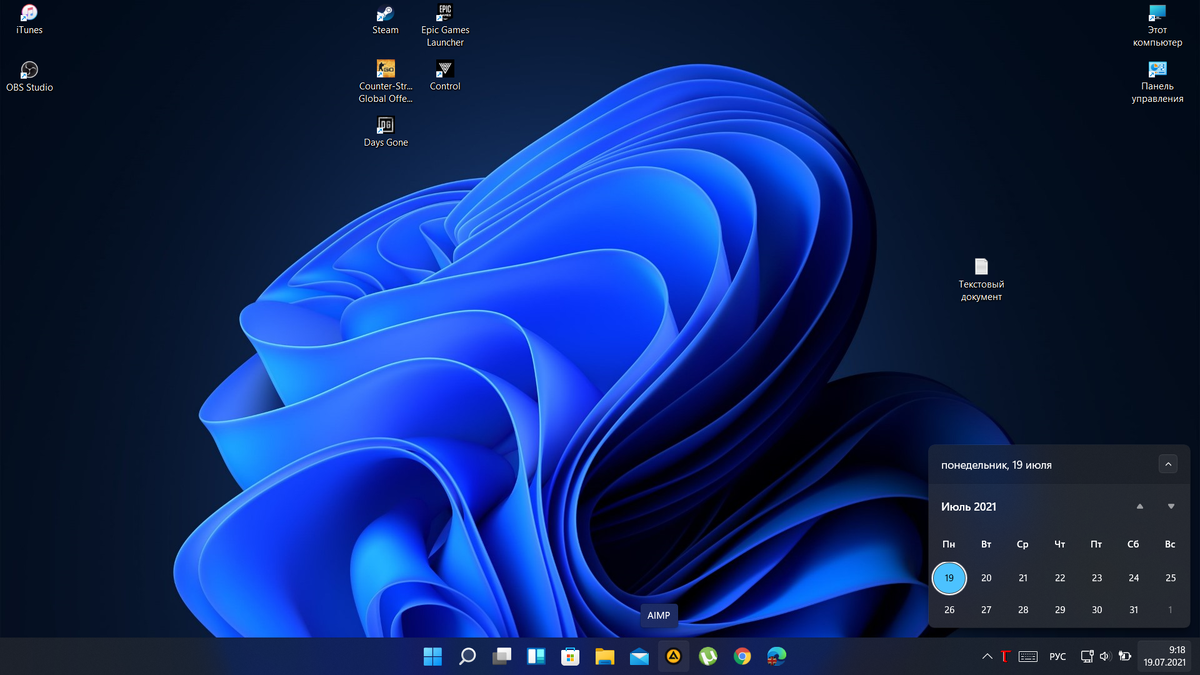Open the volume speaker tray icon
The image size is (1200, 675).
pyautogui.click(x=1105, y=657)
